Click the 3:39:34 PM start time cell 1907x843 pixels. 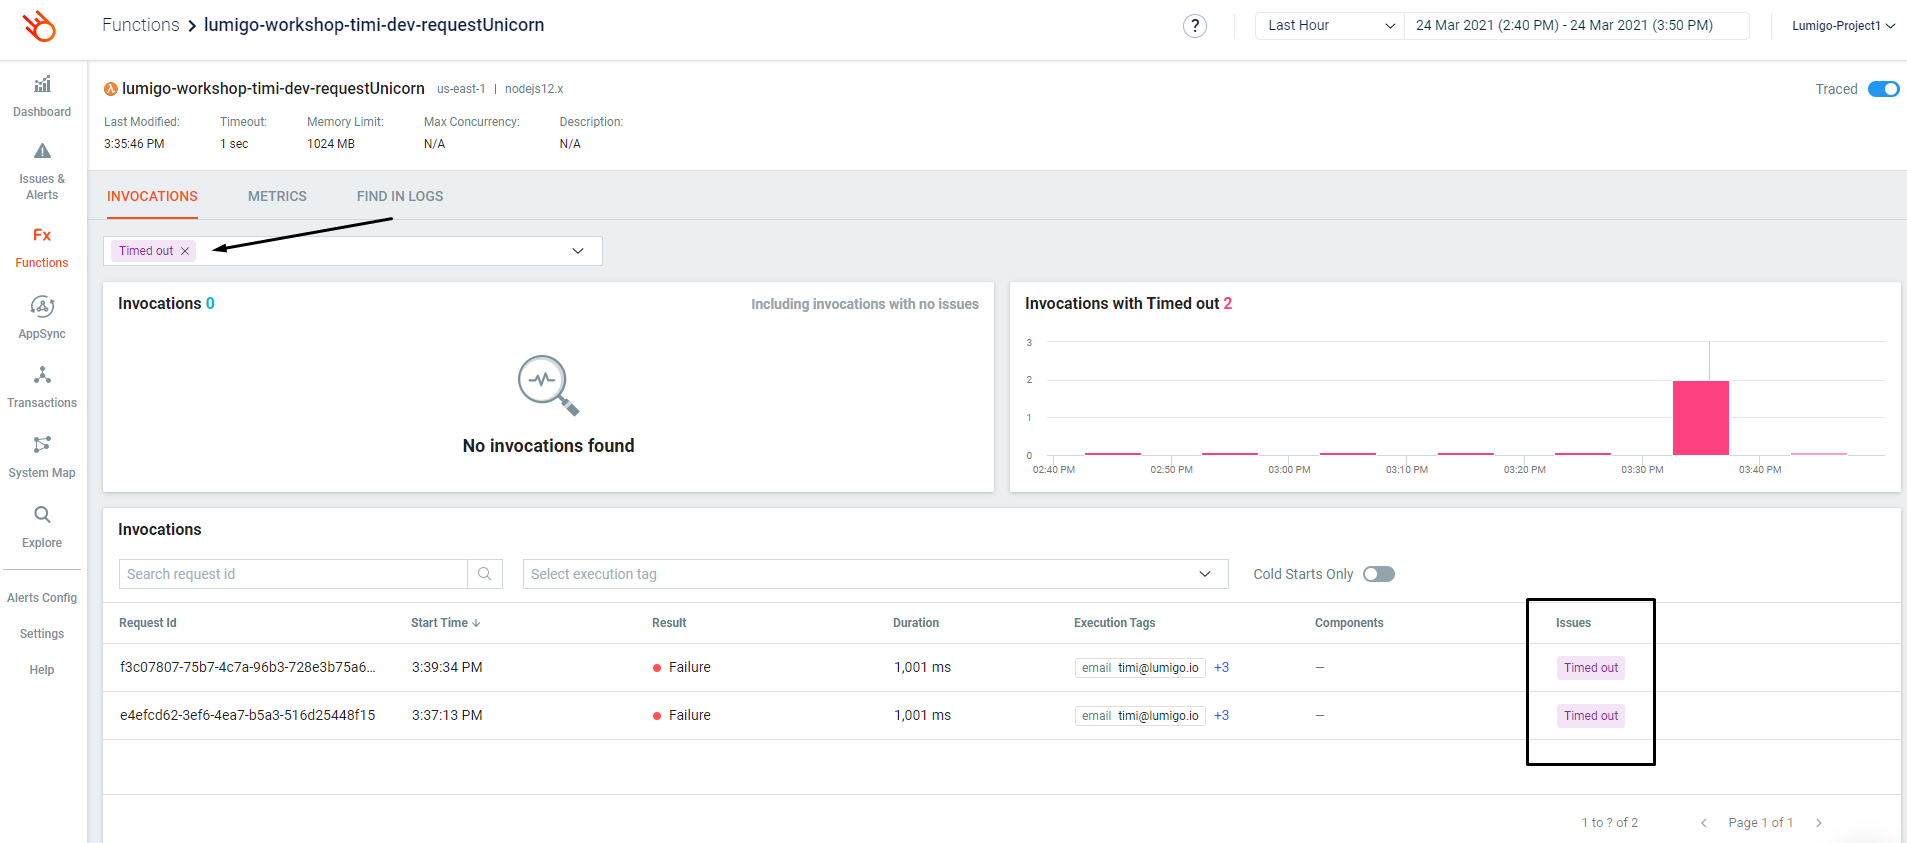click(x=447, y=667)
